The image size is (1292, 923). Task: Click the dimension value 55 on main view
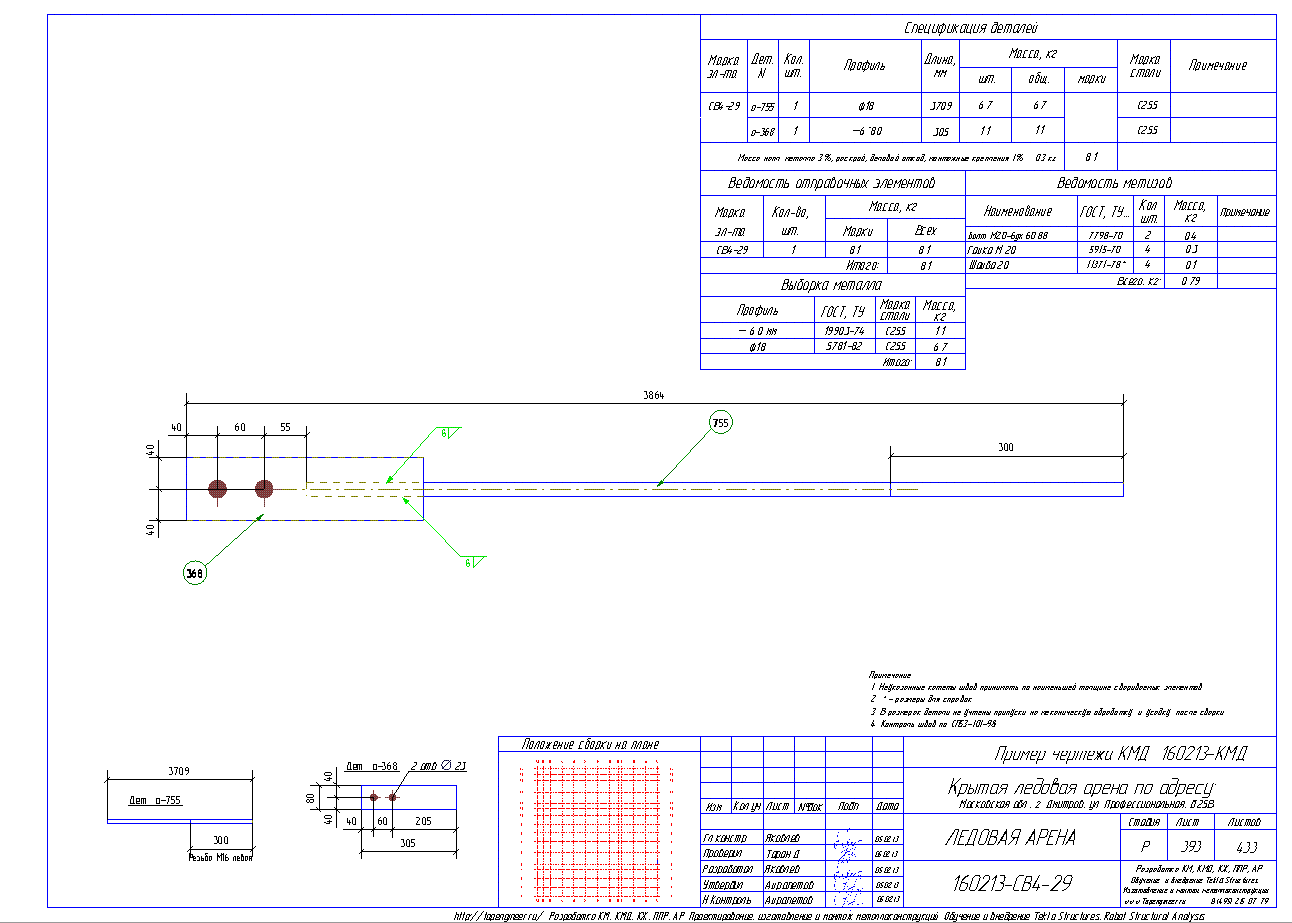pos(284,427)
